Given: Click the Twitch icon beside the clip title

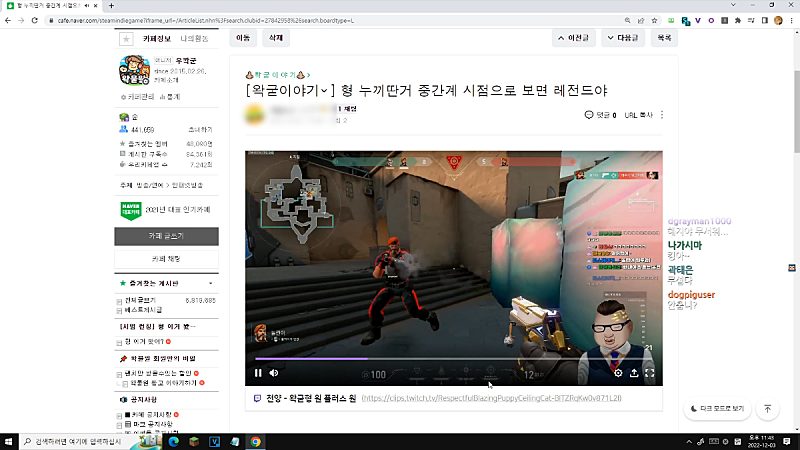Looking at the screenshot, I should tap(257, 398).
